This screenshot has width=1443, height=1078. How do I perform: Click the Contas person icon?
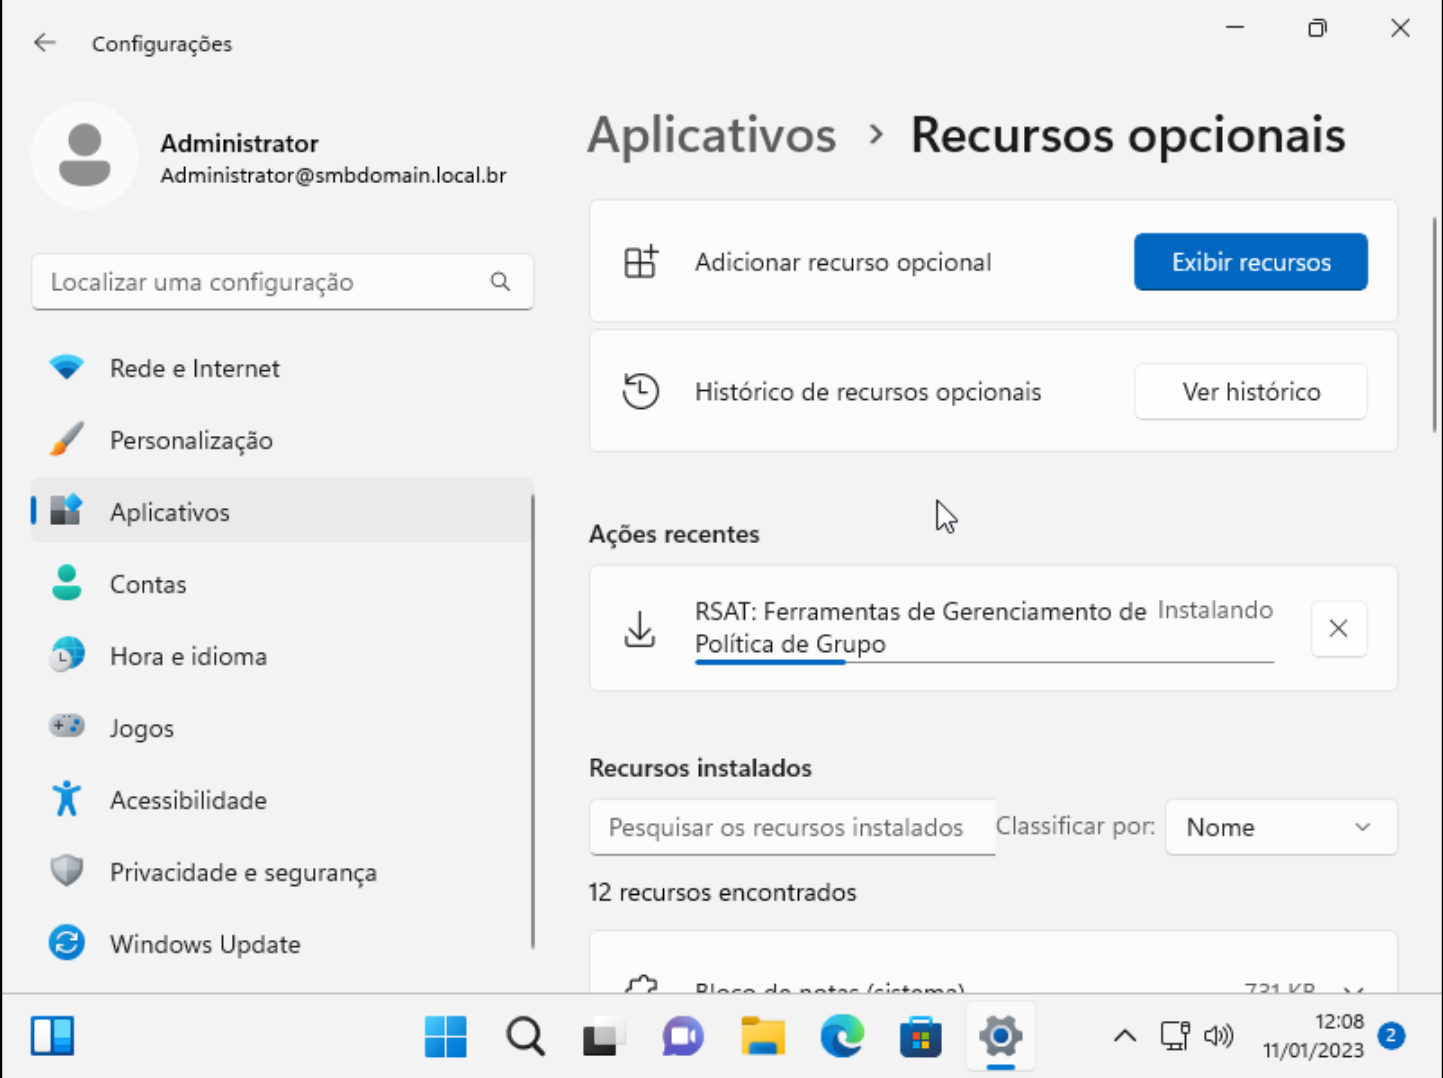(67, 583)
